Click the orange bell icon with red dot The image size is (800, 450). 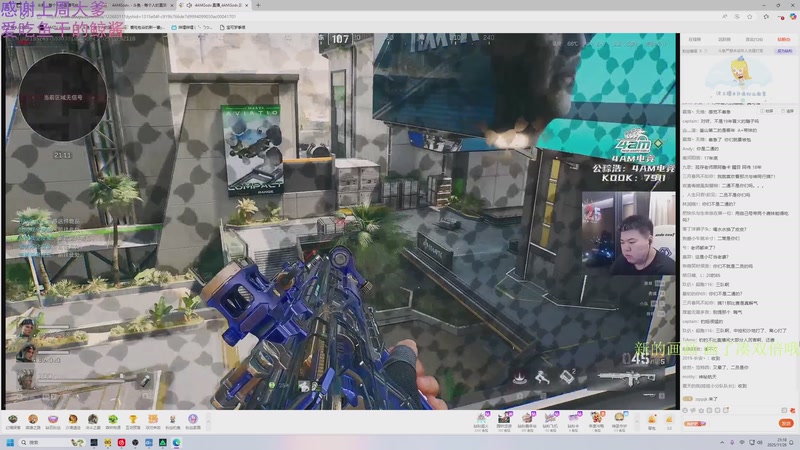(x=652, y=419)
